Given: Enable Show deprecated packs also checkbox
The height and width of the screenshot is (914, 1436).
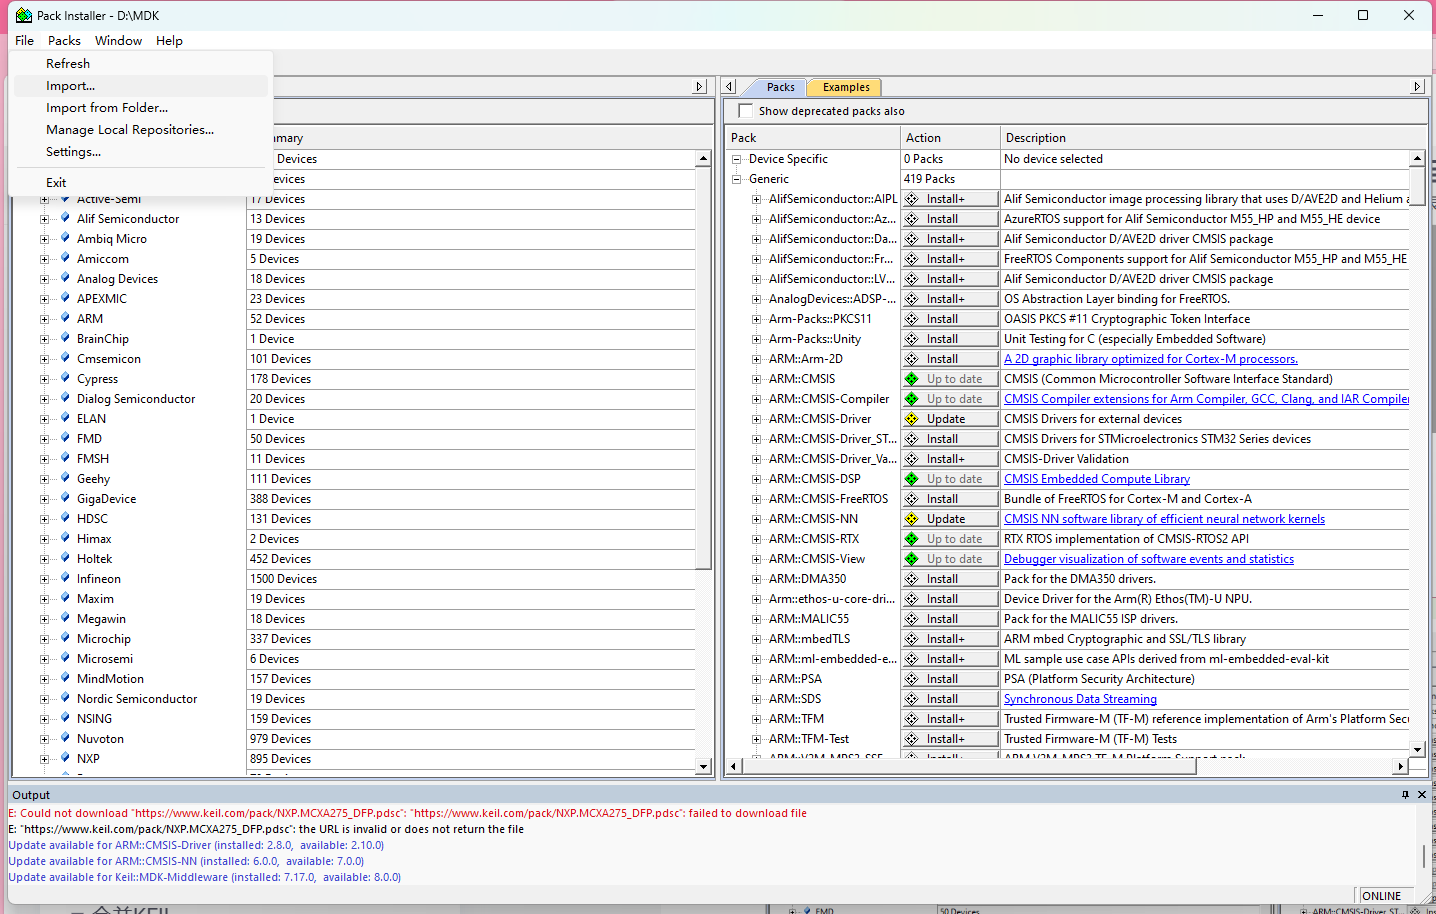Looking at the screenshot, I should coord(745,111).
